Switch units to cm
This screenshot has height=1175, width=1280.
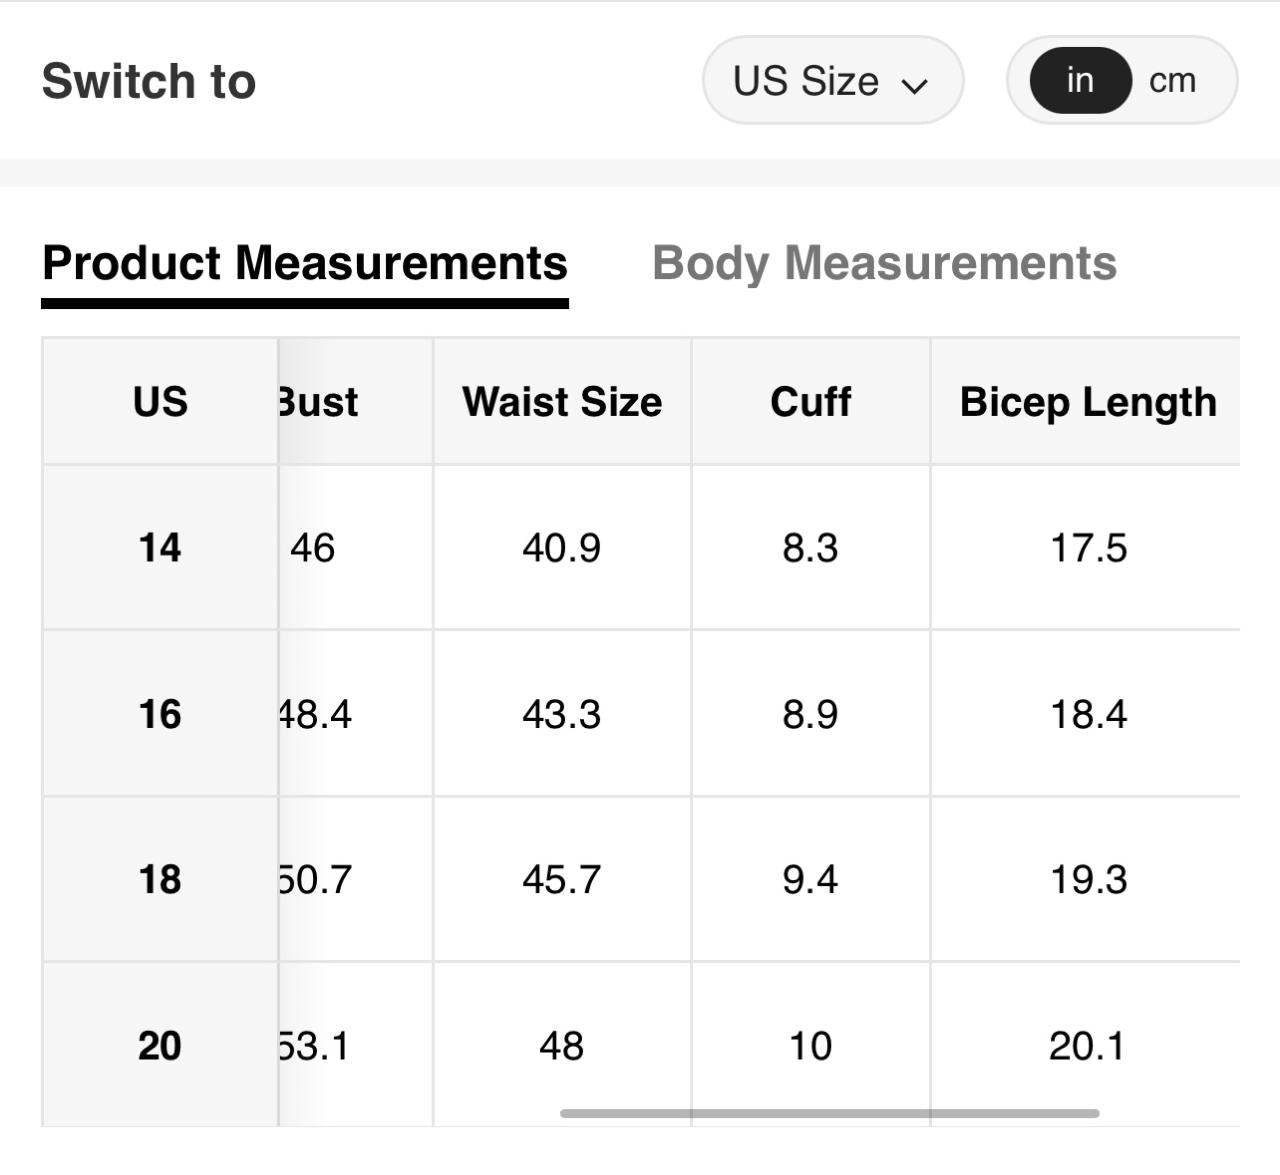point(1172,81)
